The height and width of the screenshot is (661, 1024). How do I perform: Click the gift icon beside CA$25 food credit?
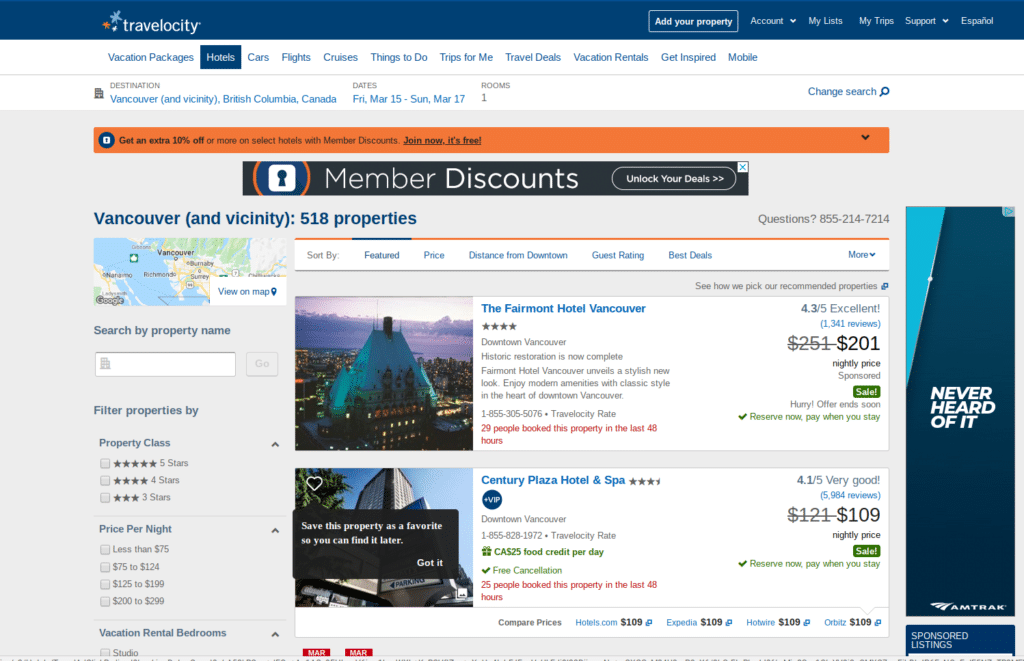pos(486,551)
